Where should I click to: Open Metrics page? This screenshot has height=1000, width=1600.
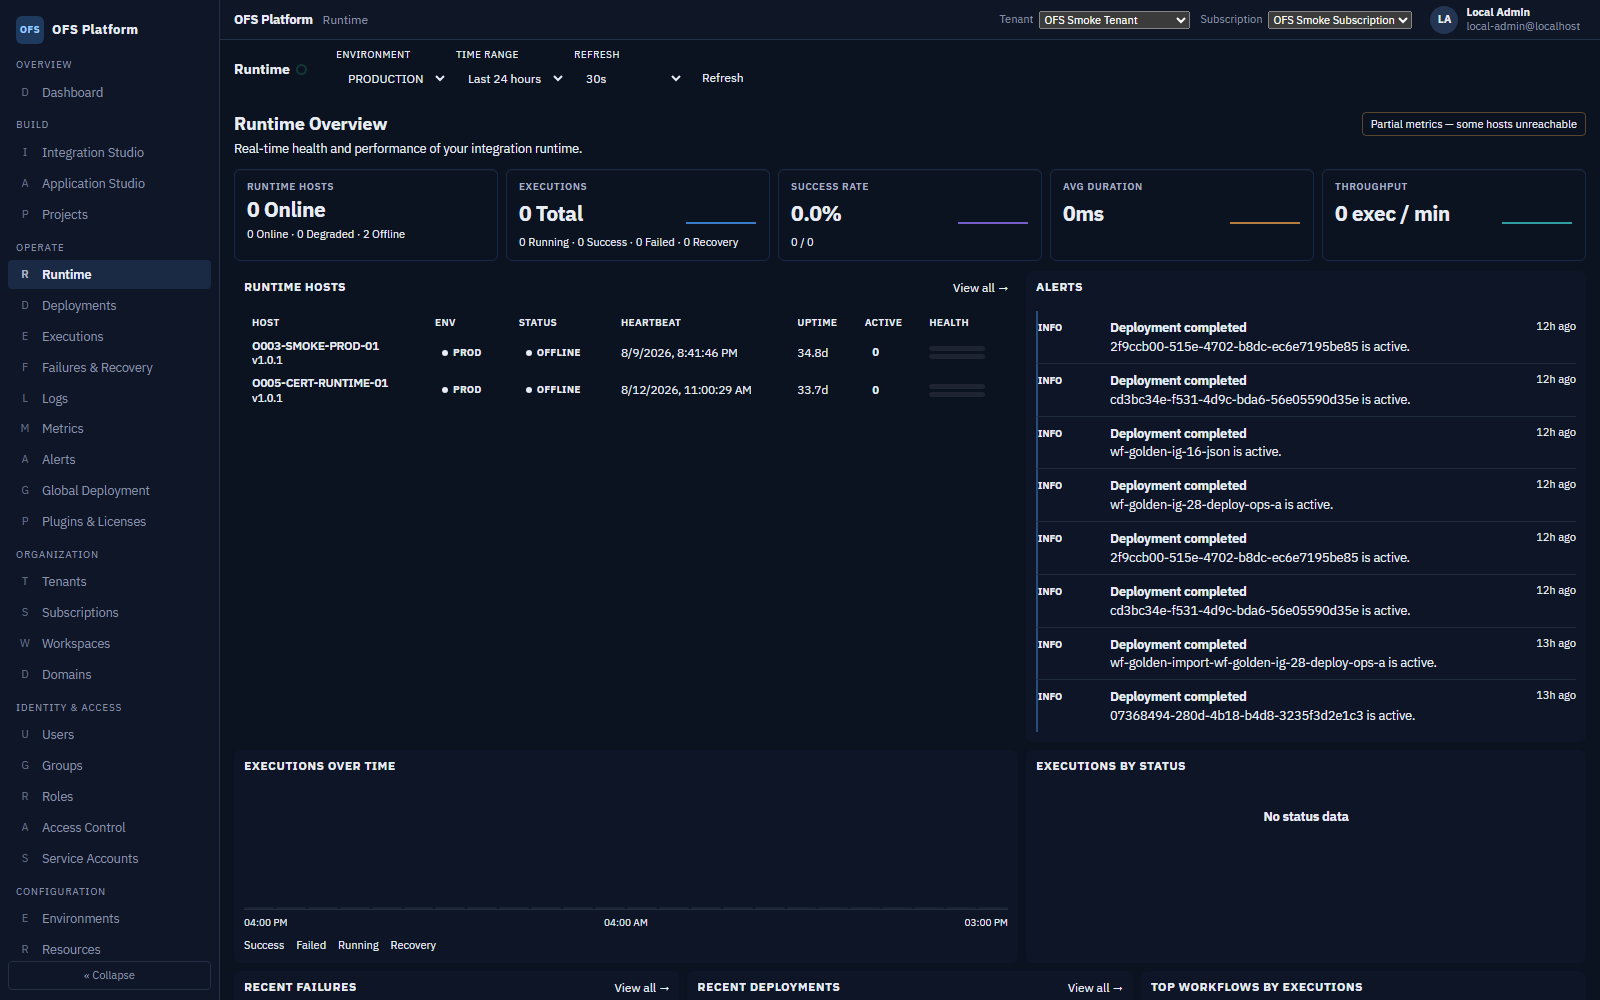pos(110,429)
